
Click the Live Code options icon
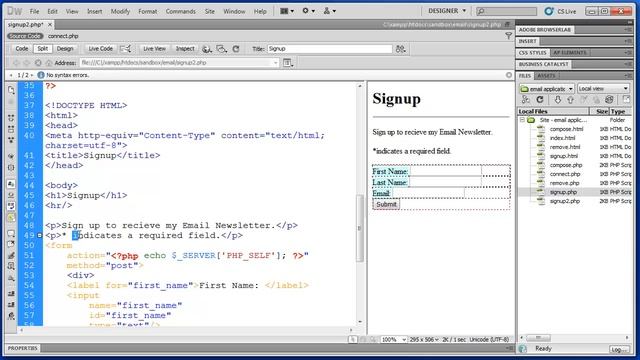point(126,49)
